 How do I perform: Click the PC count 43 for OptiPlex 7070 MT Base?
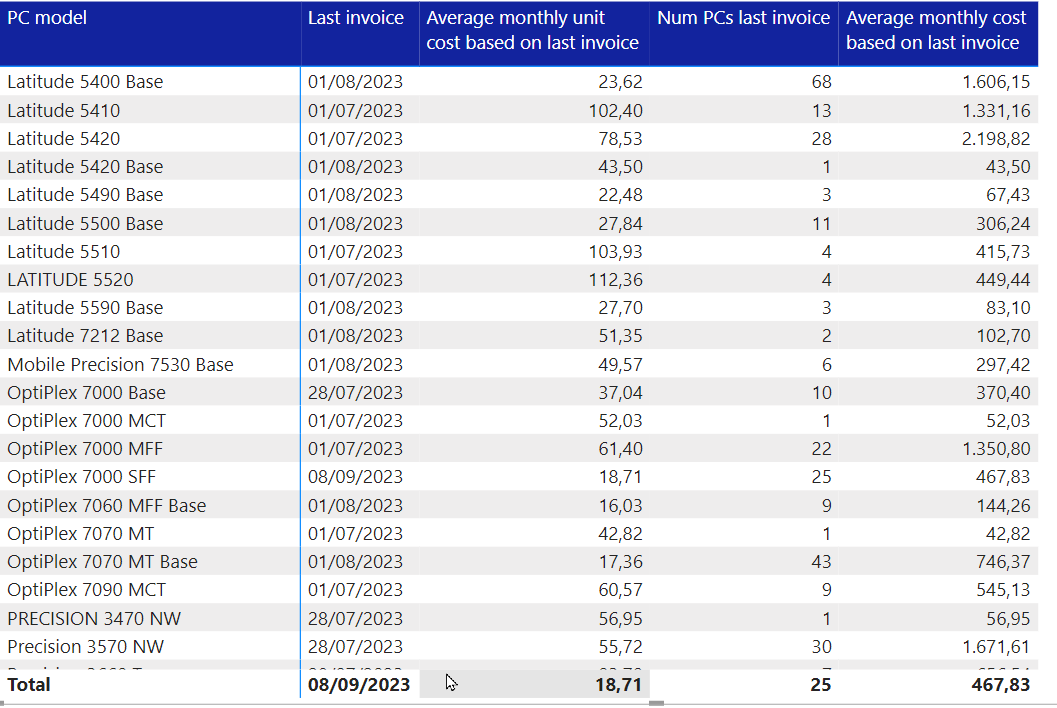tap(821, 562)
